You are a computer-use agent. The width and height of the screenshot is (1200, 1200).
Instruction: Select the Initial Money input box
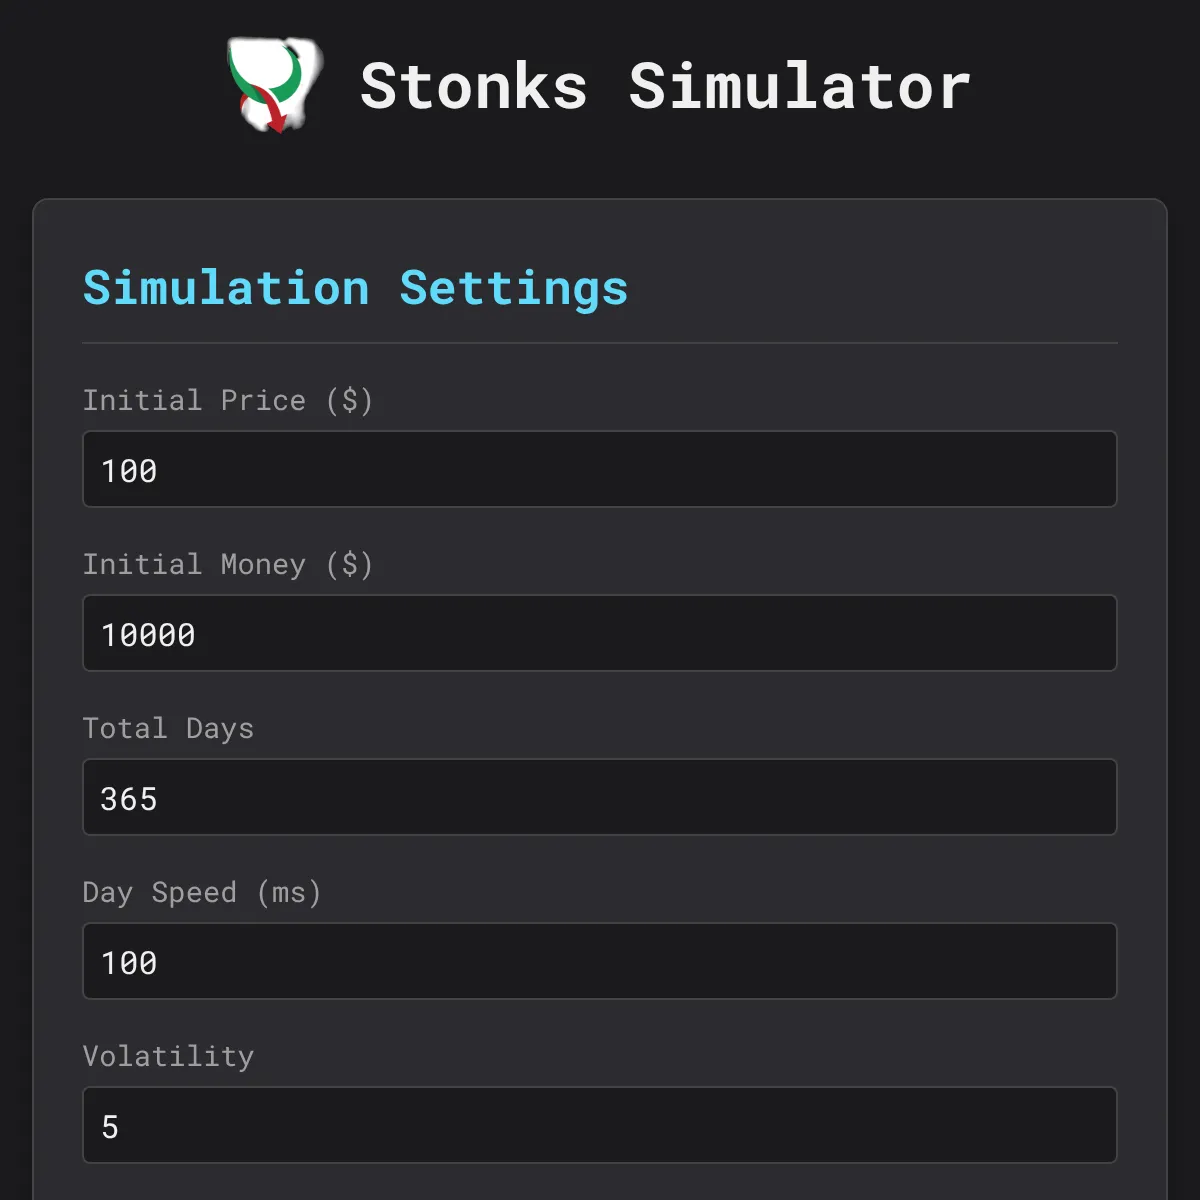pos(600,633)
